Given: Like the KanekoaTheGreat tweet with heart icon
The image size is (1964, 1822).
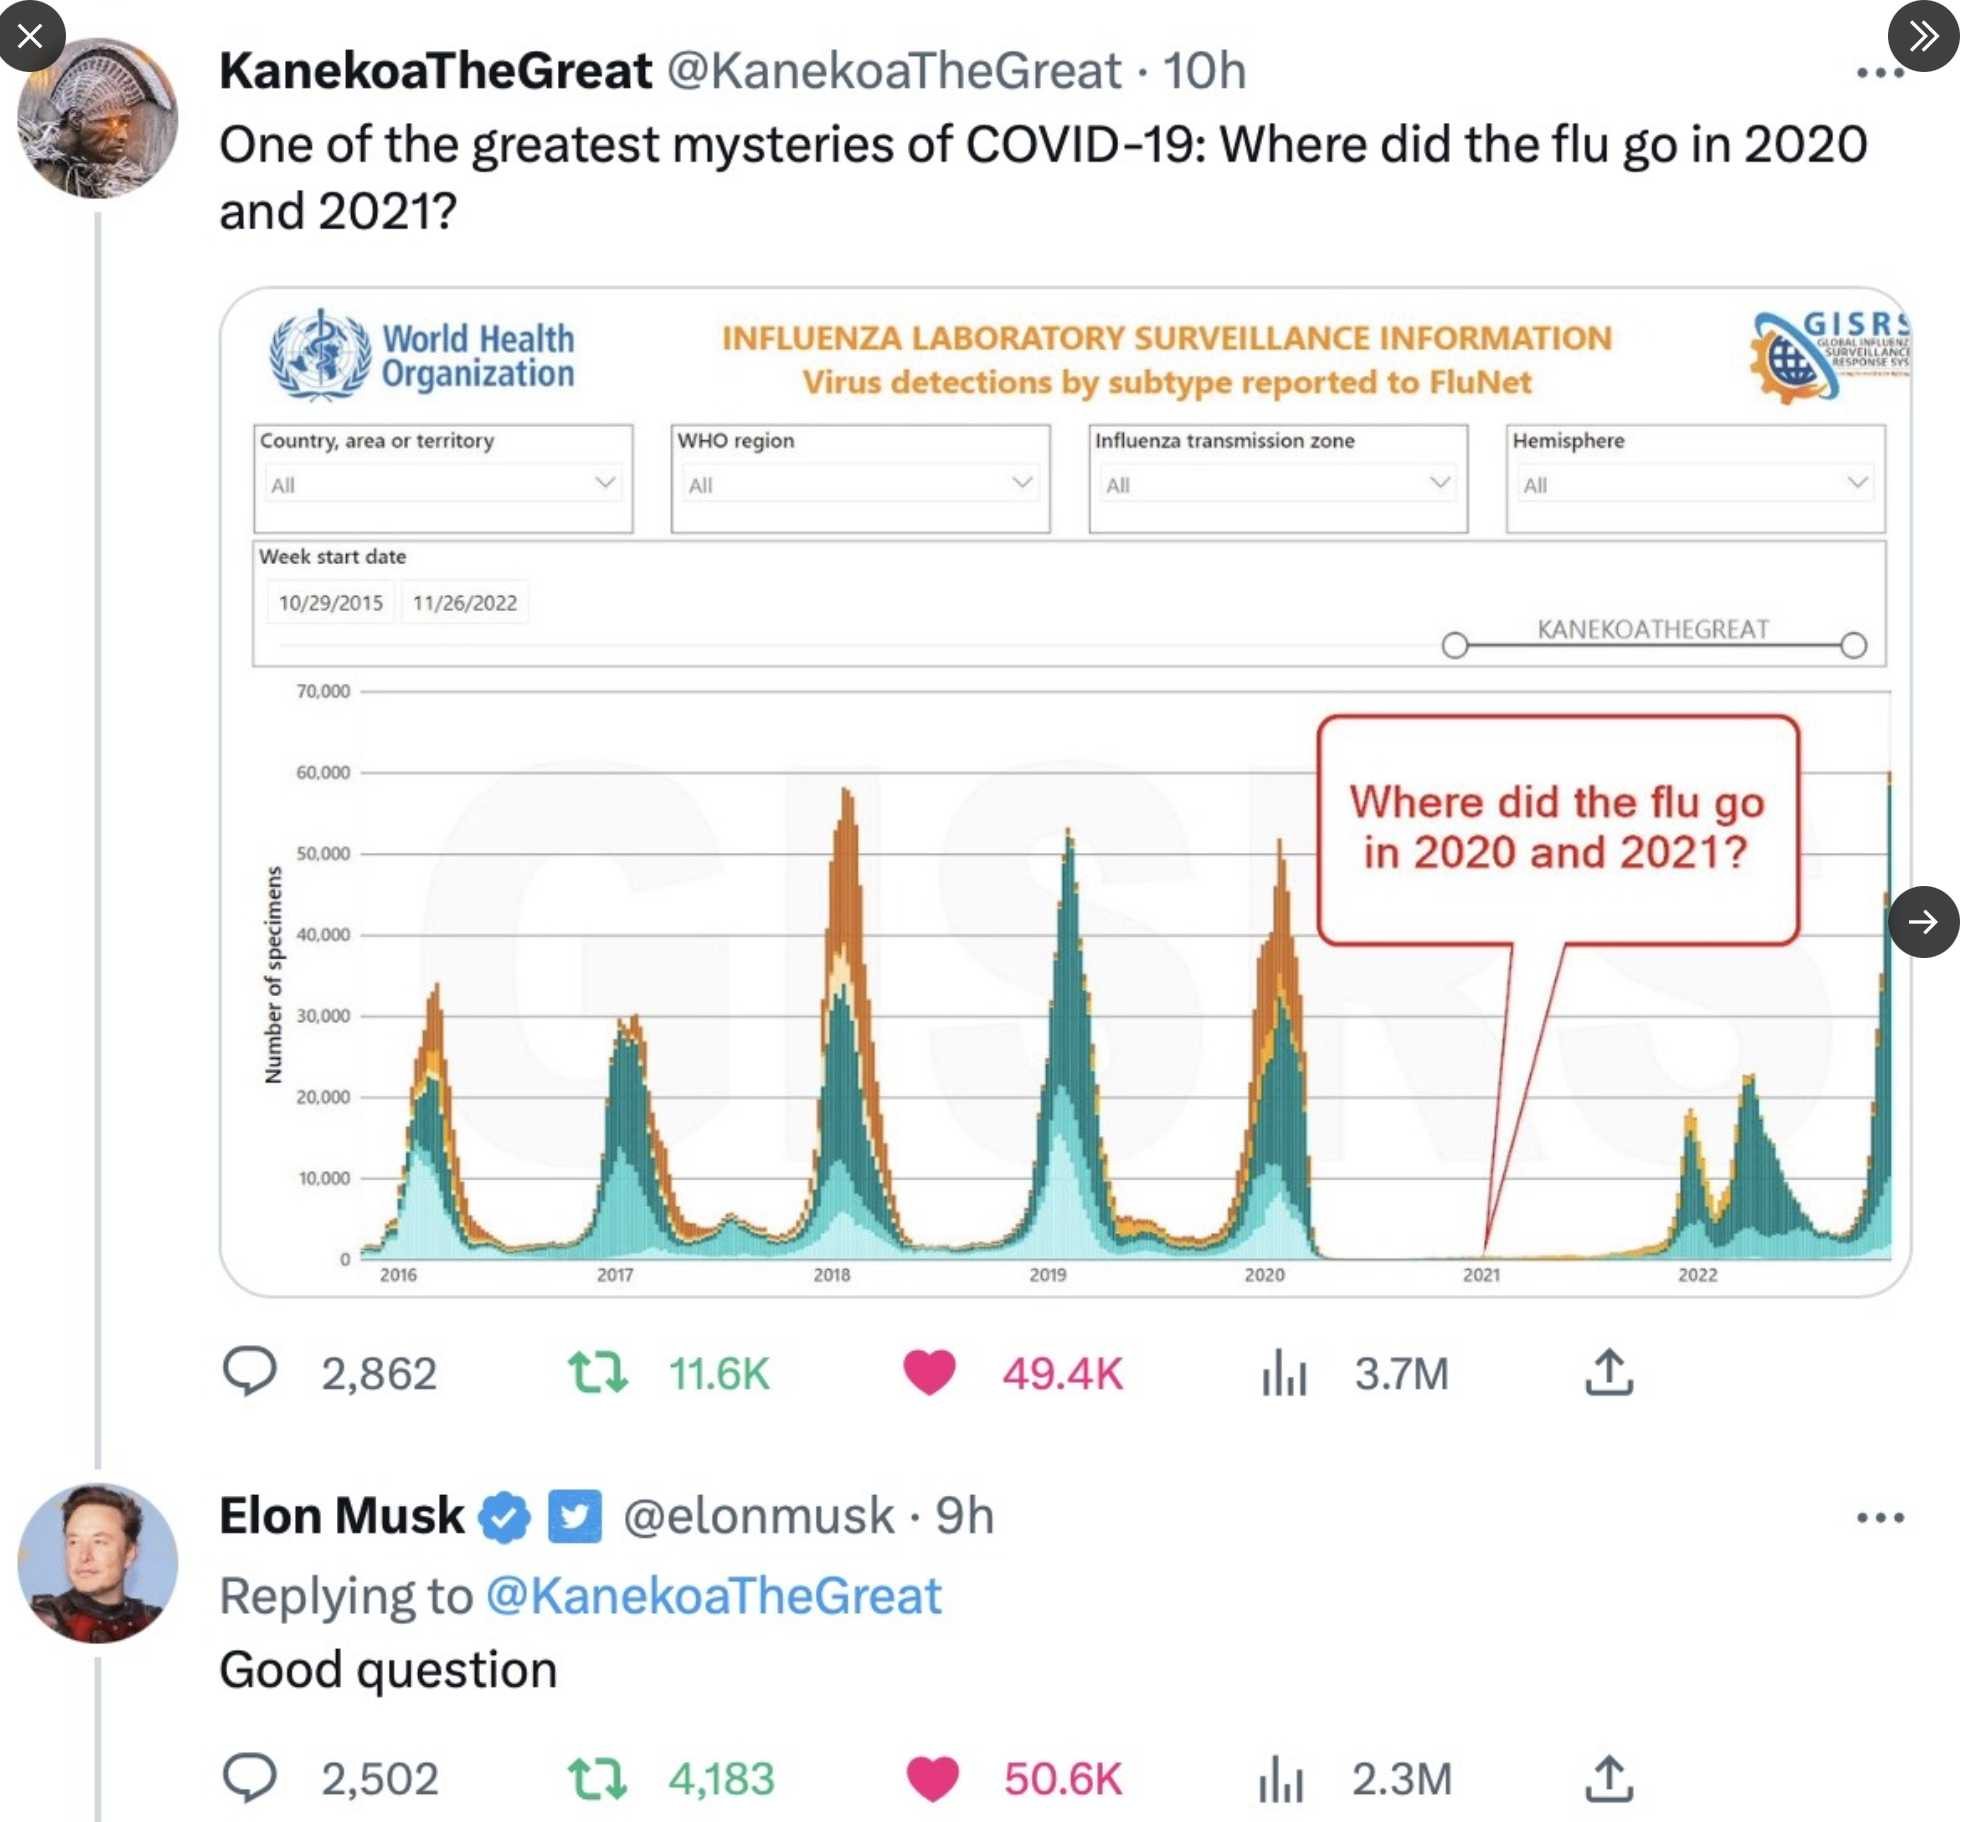Looking at the screenshot, I should (x=929, y=1372).
